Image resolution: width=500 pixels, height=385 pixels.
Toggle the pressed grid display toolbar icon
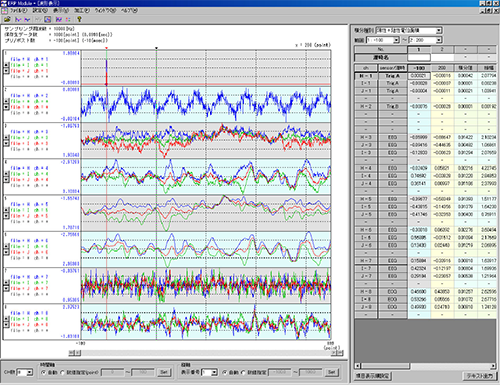point(48,19)
